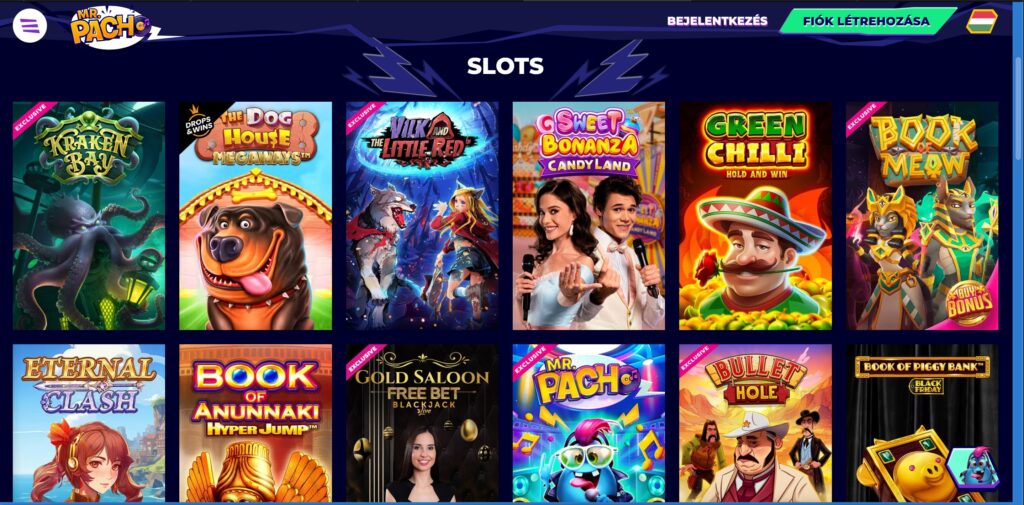Viewport: 1024px width, 505px height.
Task: Open the Hungarian flag language selector
Action: pos(982,22)
